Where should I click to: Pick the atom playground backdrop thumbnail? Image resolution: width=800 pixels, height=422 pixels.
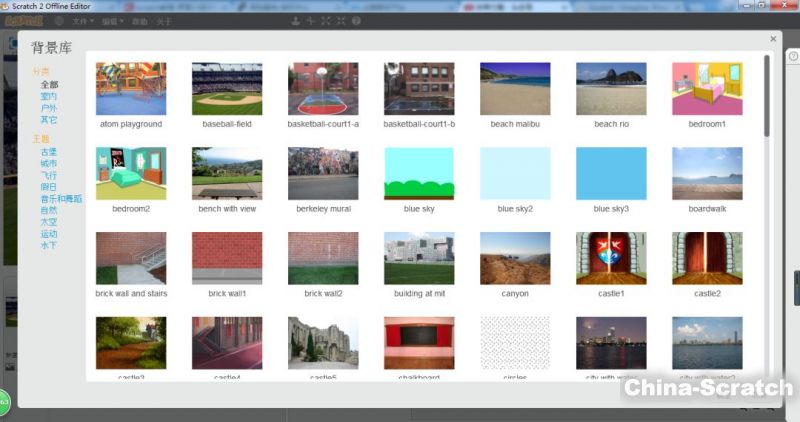pos(131,89)
